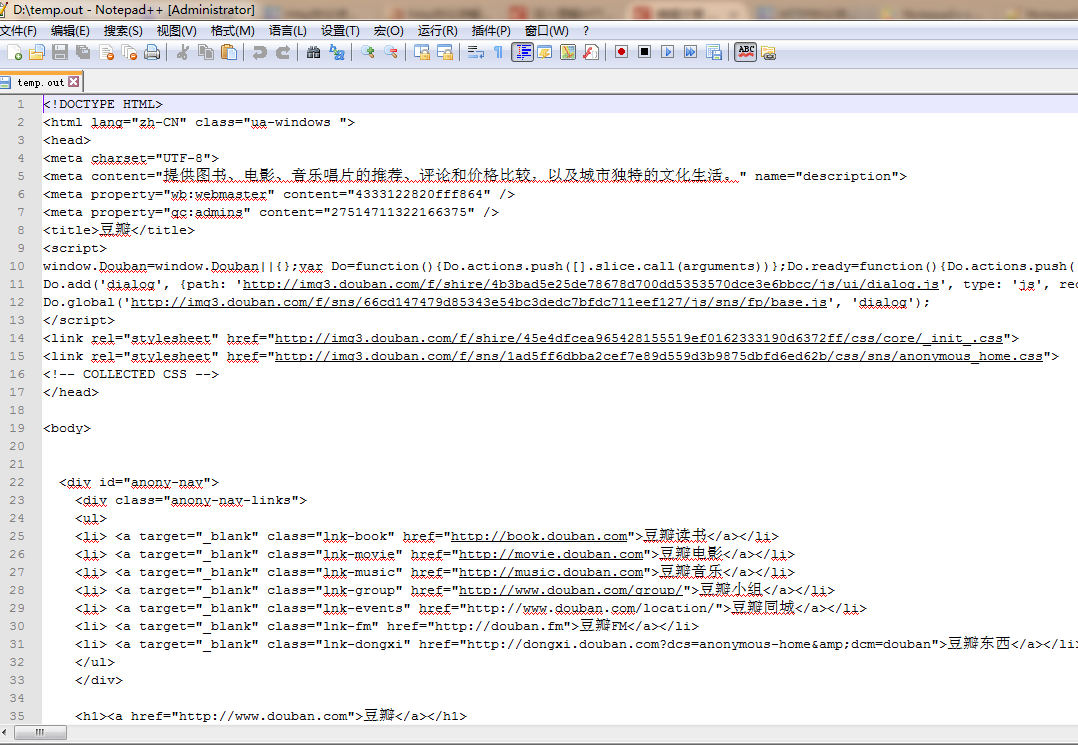
Task: Toggle word wrap in the toolbar
Action: (x=475, y=52)
